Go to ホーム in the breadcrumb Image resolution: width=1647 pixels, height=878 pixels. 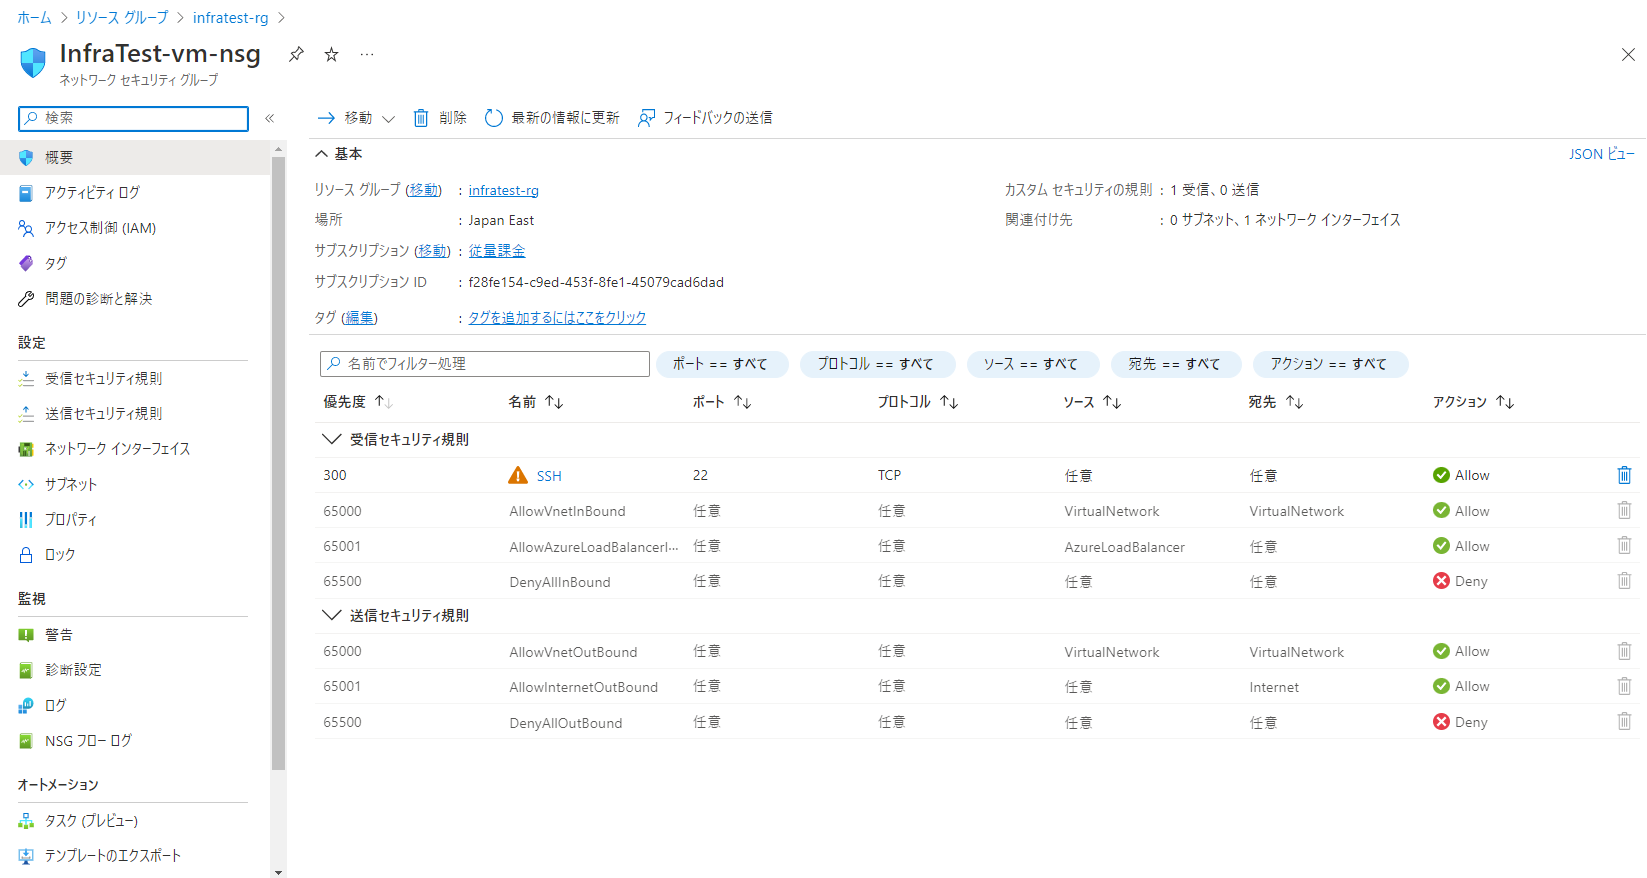[x=34, y=18]
